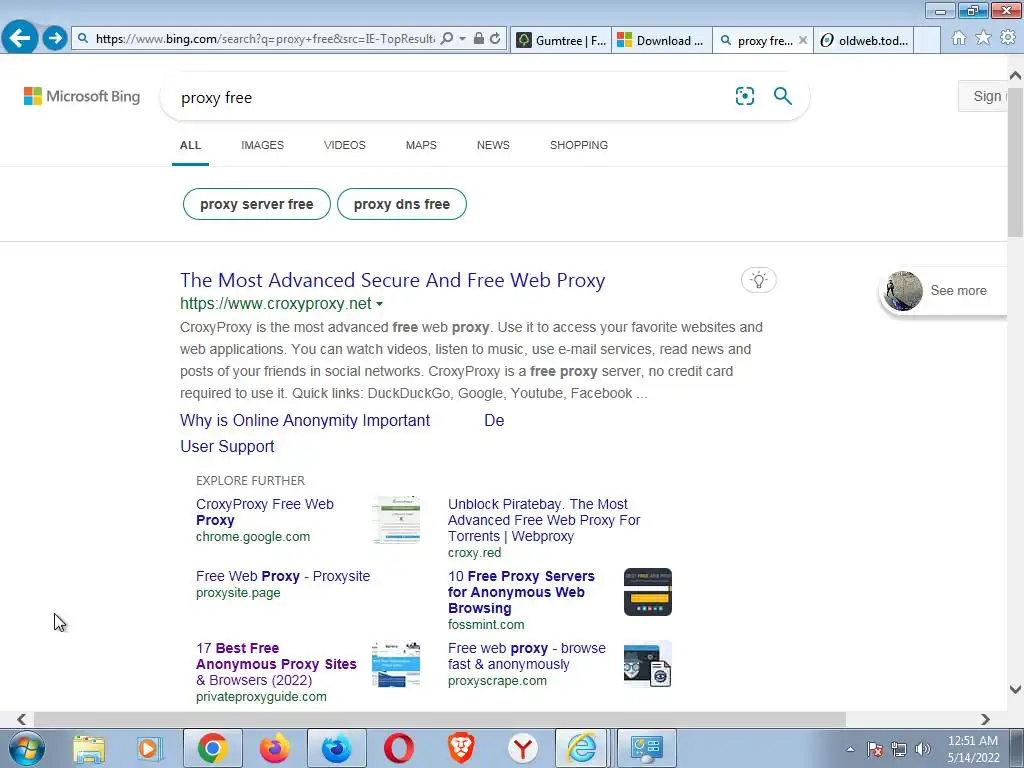The width and height of the screenshot is (1024, 768).
Task: Switch to the Download tab
Action: (662, 40)
